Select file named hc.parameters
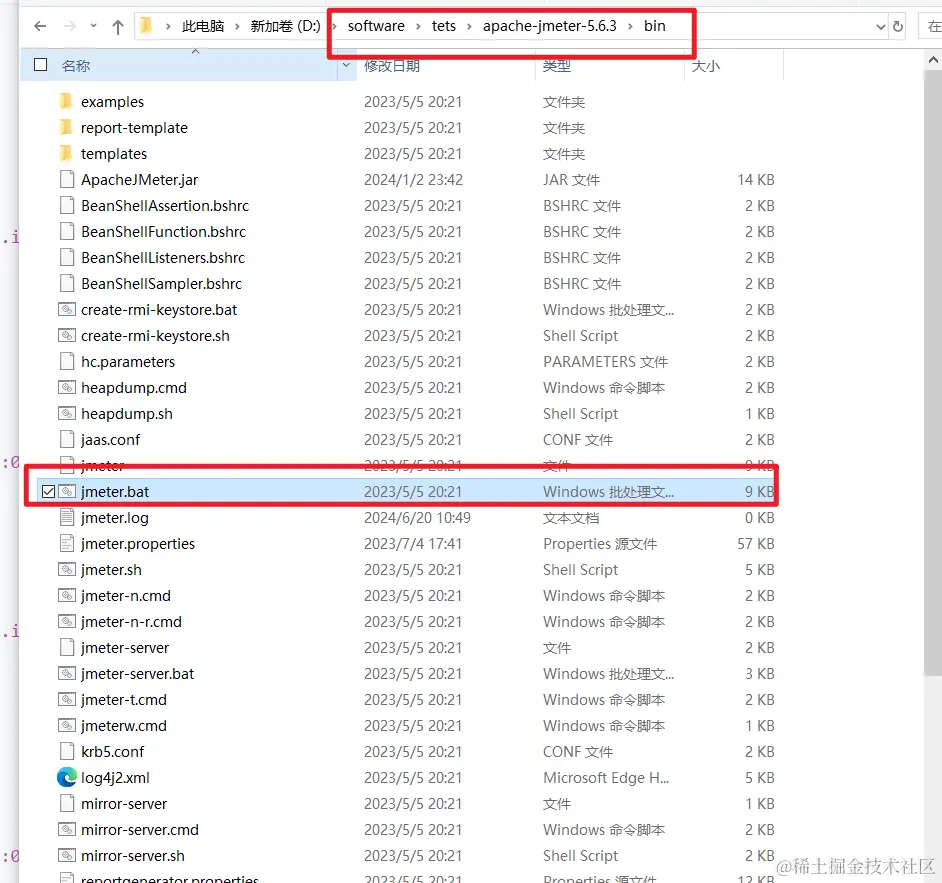The image size is (942, 883). (x=128, y=362)
